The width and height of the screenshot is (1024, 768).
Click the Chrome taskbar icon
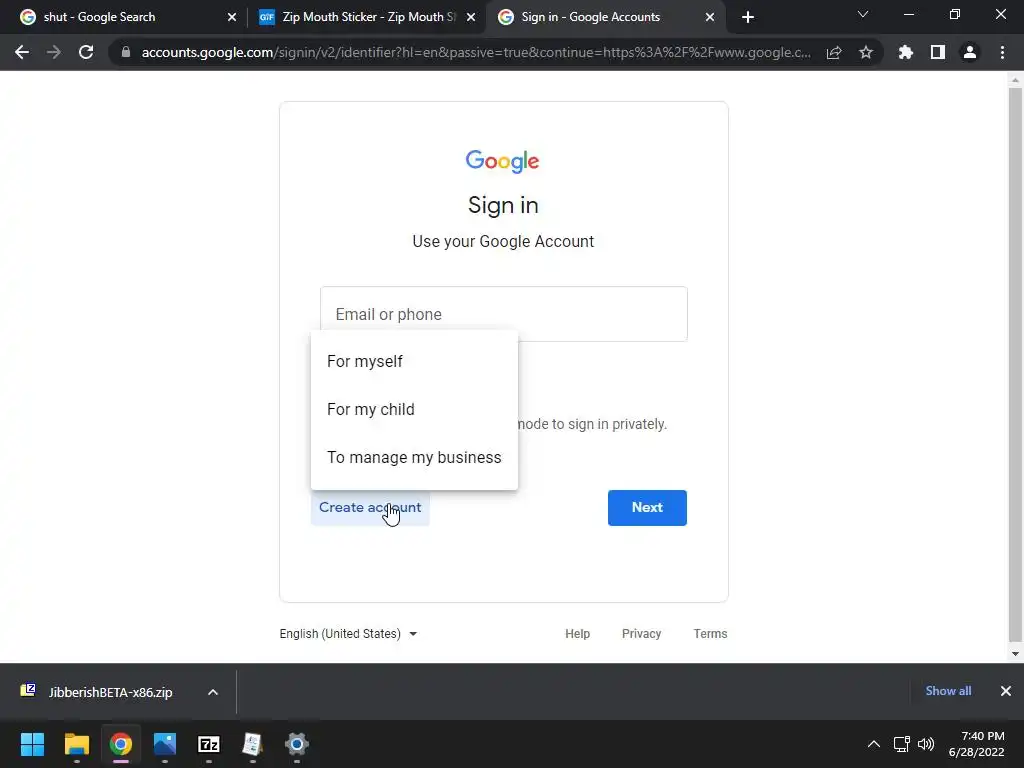[x=121, y=744]
